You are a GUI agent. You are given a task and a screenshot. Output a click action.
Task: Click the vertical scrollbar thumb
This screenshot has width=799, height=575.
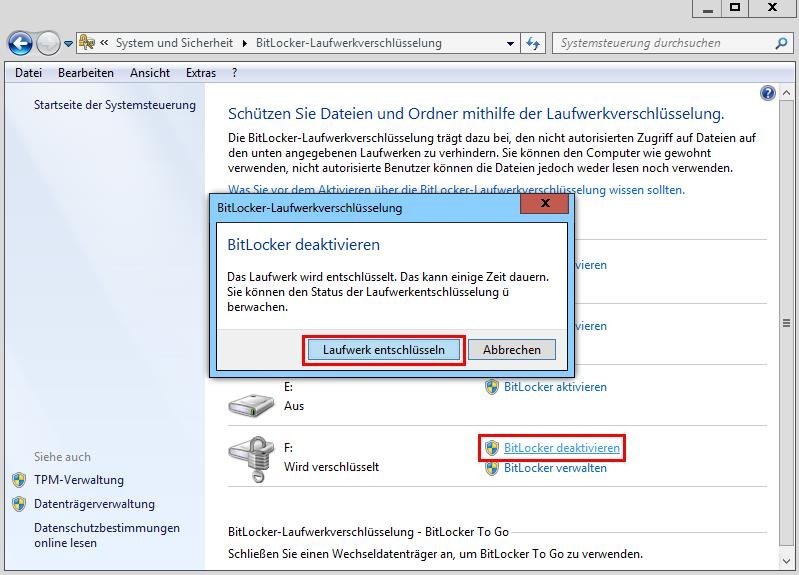tap(786, 323)
